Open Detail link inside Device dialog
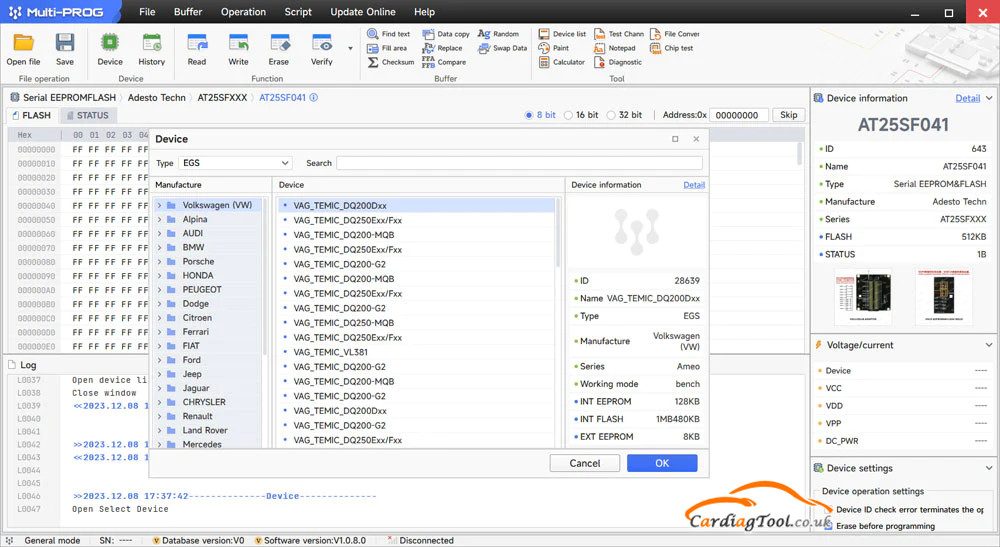Viewport: 1000px width, 547px height. click(x=694, y=185)
